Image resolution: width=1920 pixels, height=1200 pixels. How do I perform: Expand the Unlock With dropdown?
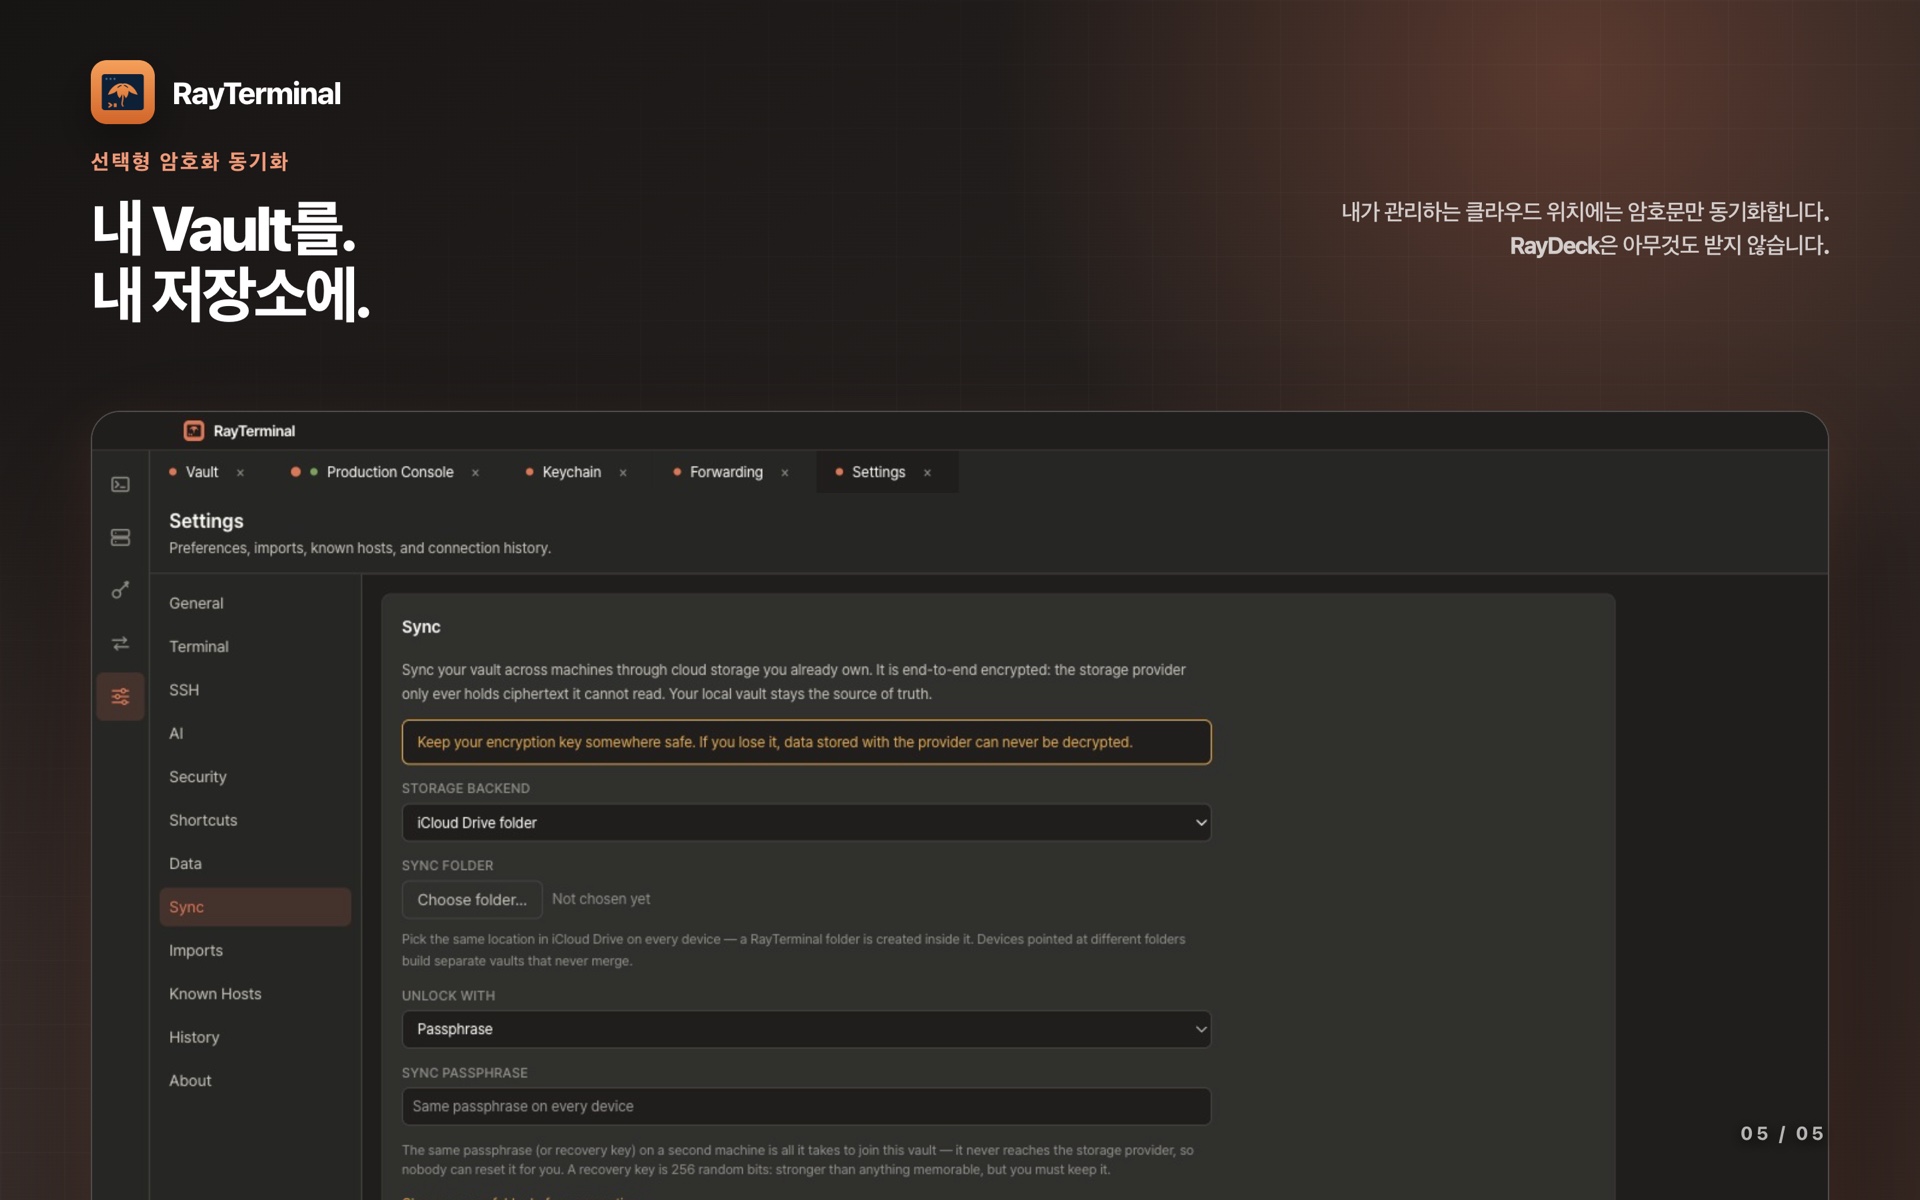tap(806, 1029)
